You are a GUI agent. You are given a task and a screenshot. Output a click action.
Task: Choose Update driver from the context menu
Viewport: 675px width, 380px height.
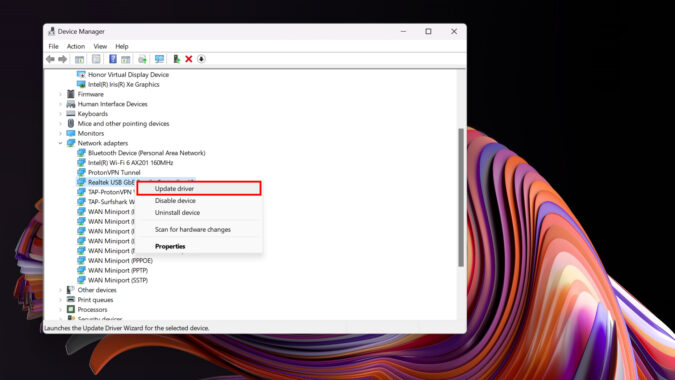click(199, 188)
